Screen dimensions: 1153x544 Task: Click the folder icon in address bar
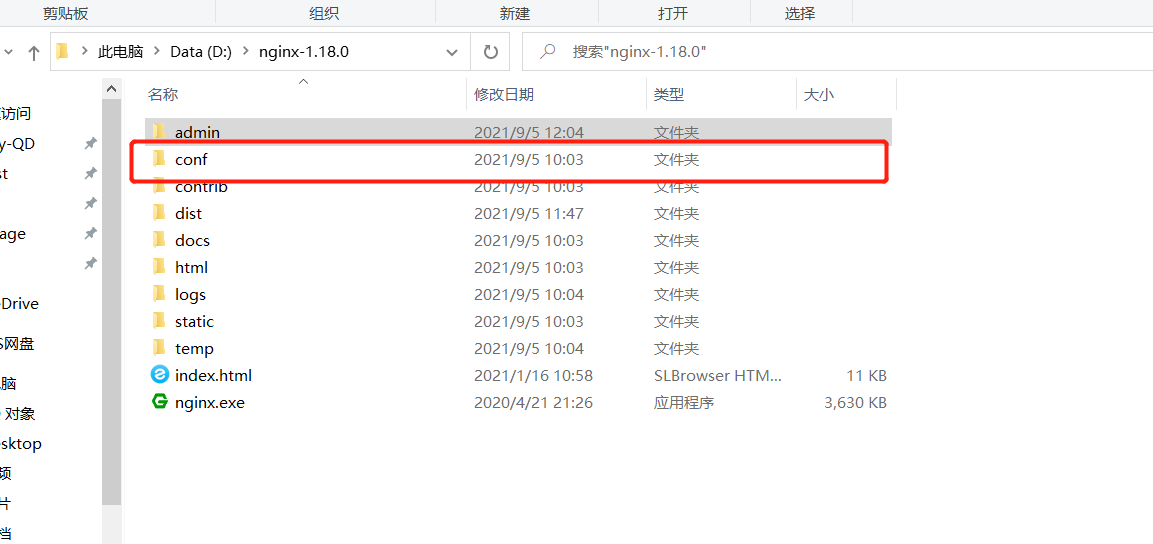pyautogui.click(x=63, y=51)
